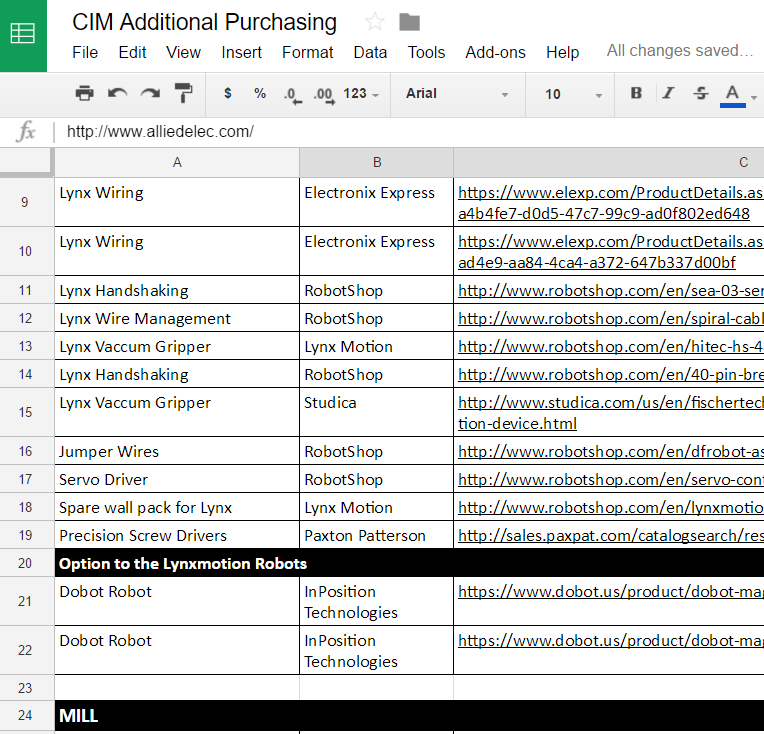Open the Add-ons menu
The image size is (764, 734).
coord(495,52)
